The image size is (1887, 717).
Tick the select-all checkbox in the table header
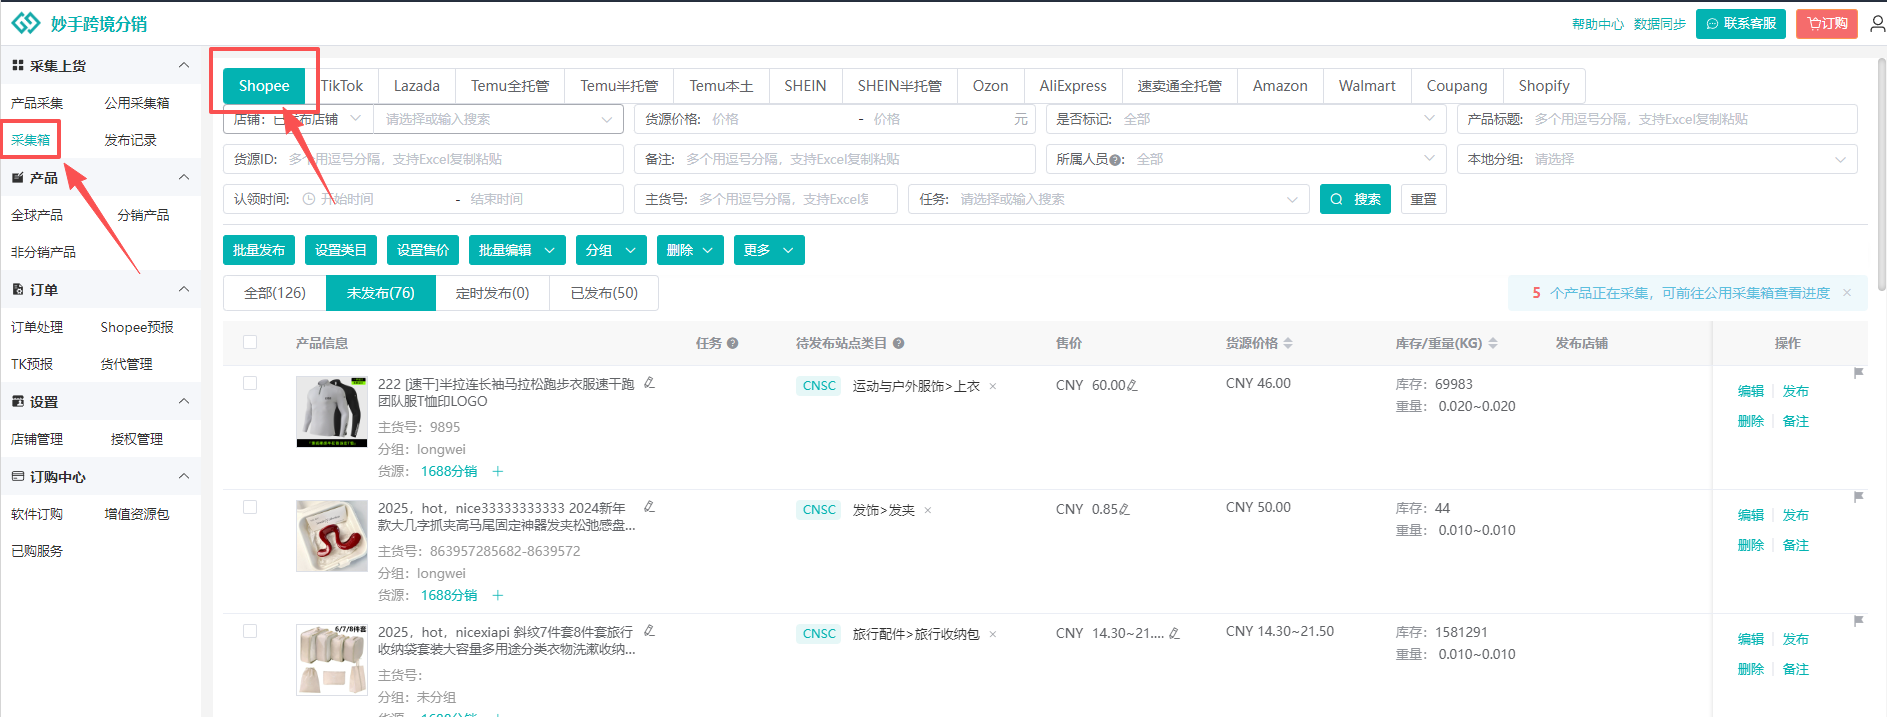250,342
